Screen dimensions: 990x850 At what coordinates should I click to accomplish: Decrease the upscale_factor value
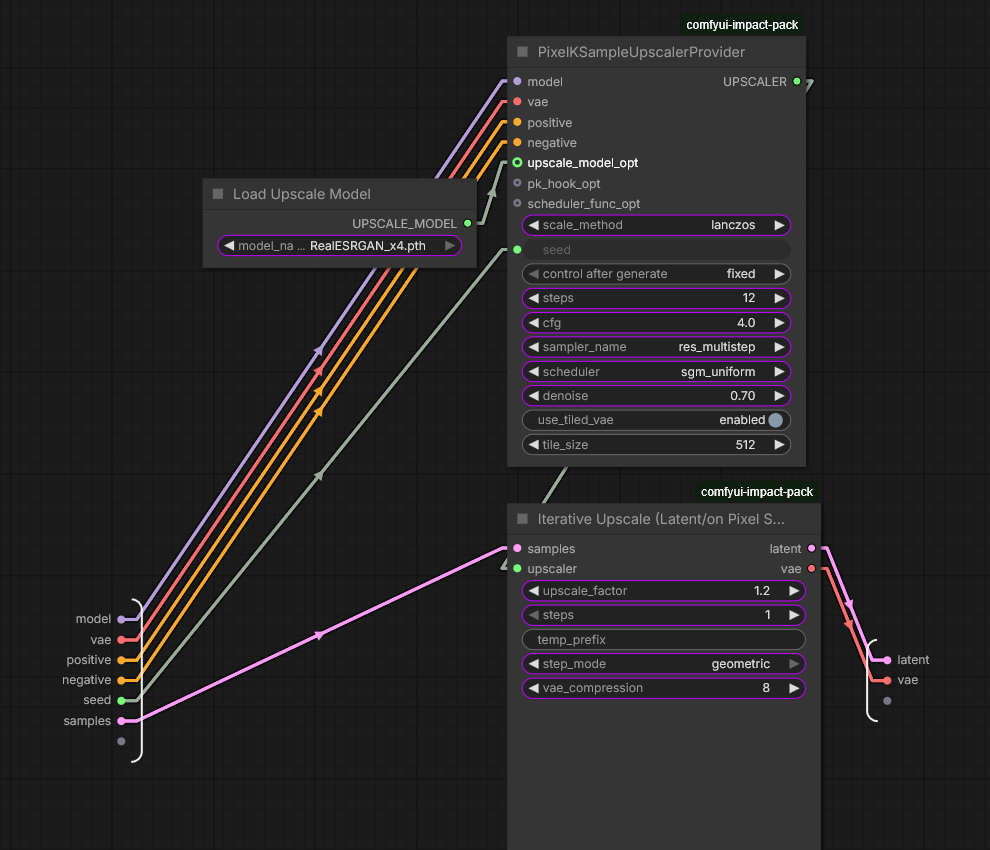(534, 590)
